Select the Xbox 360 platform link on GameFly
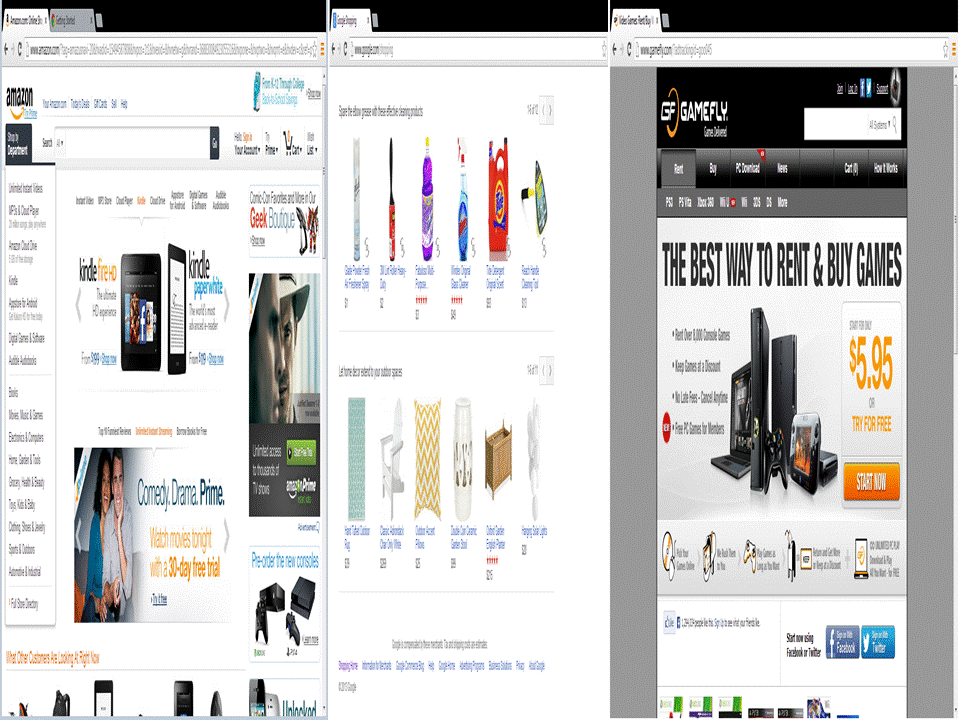960x720 pixels. coord(705,203)
